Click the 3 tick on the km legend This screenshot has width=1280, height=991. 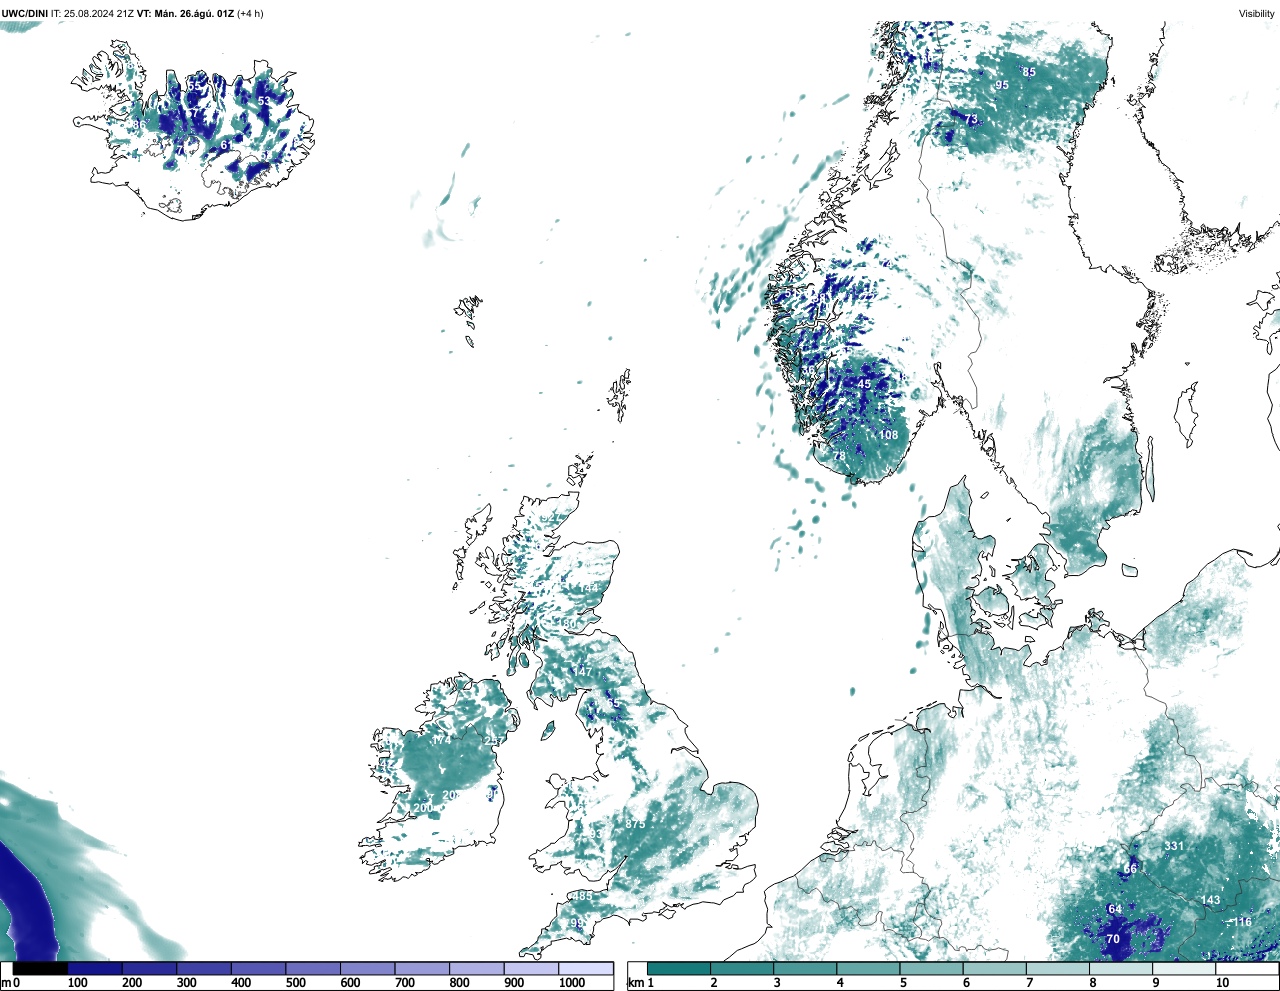[x=776, y=983]
